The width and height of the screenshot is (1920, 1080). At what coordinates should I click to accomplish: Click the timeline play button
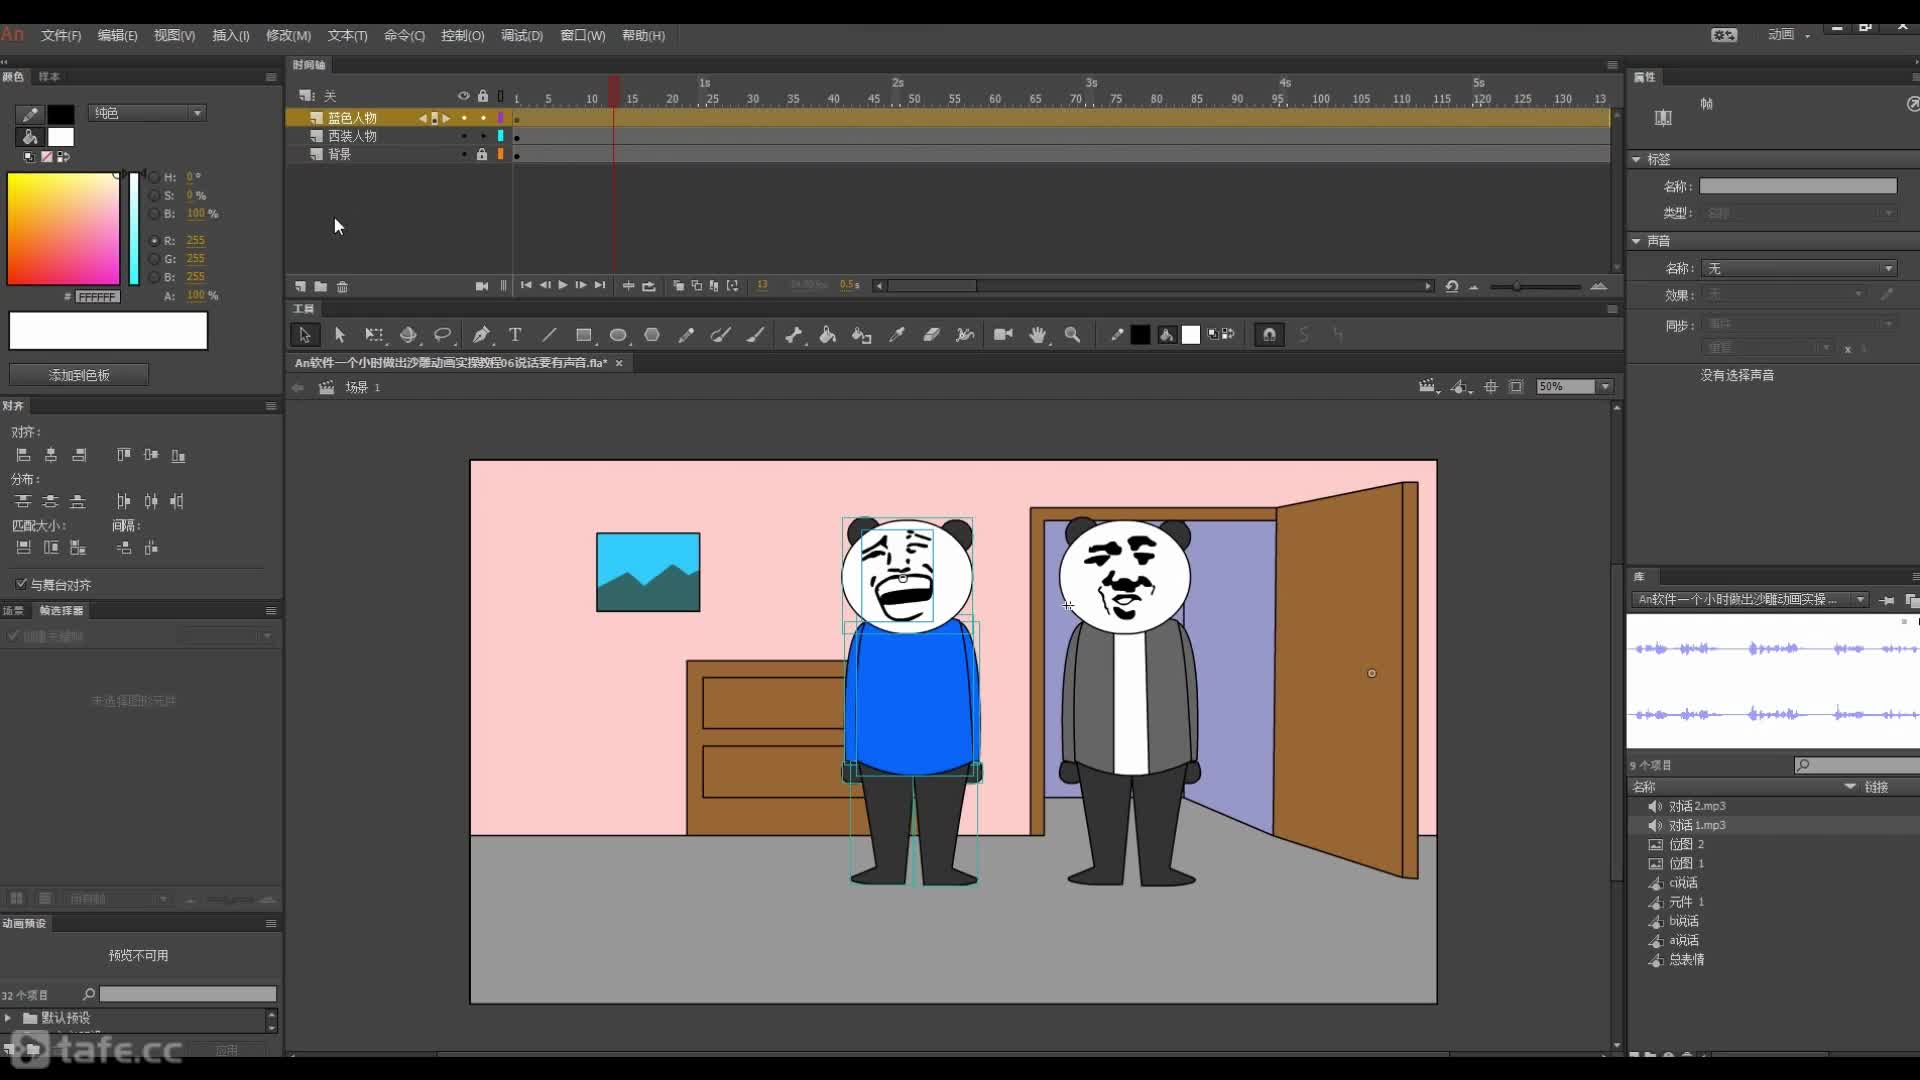(x=563, y=286)
